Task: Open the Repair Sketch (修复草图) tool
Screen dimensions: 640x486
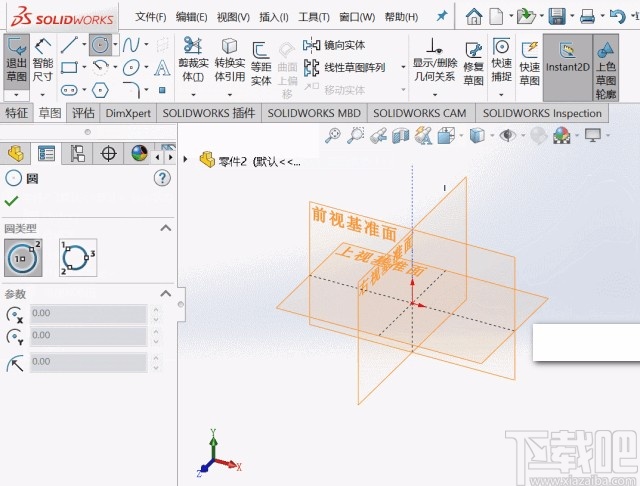Action: point(473,61)
